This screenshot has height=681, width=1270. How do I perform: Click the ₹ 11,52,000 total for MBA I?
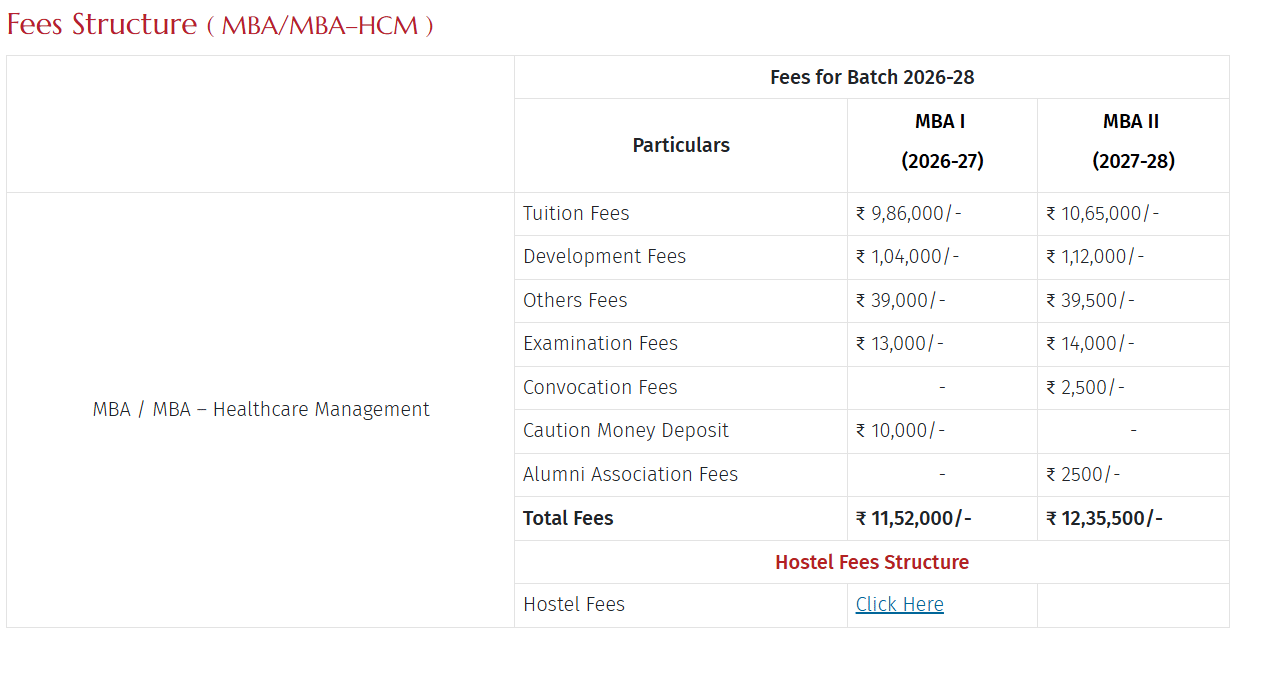tap(913, 518)
